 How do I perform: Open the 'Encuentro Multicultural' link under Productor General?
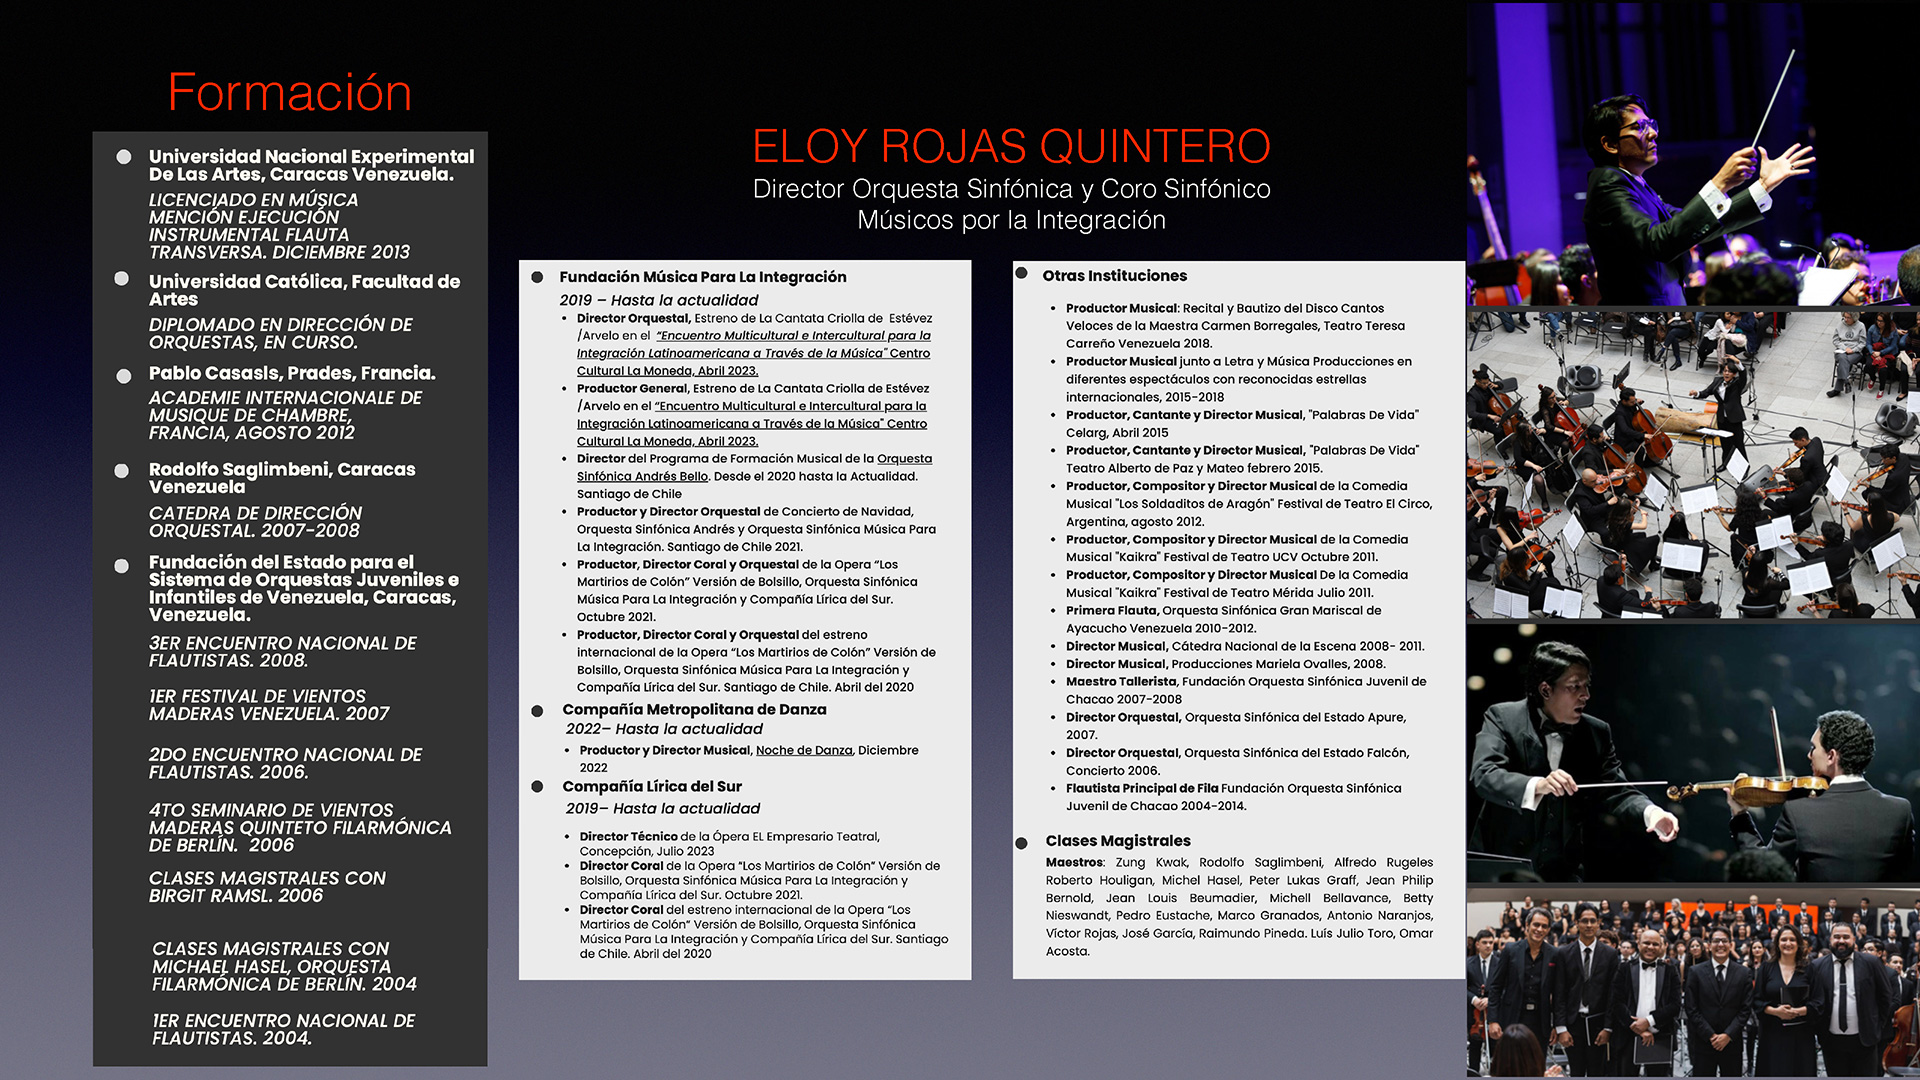click(752, 423)
